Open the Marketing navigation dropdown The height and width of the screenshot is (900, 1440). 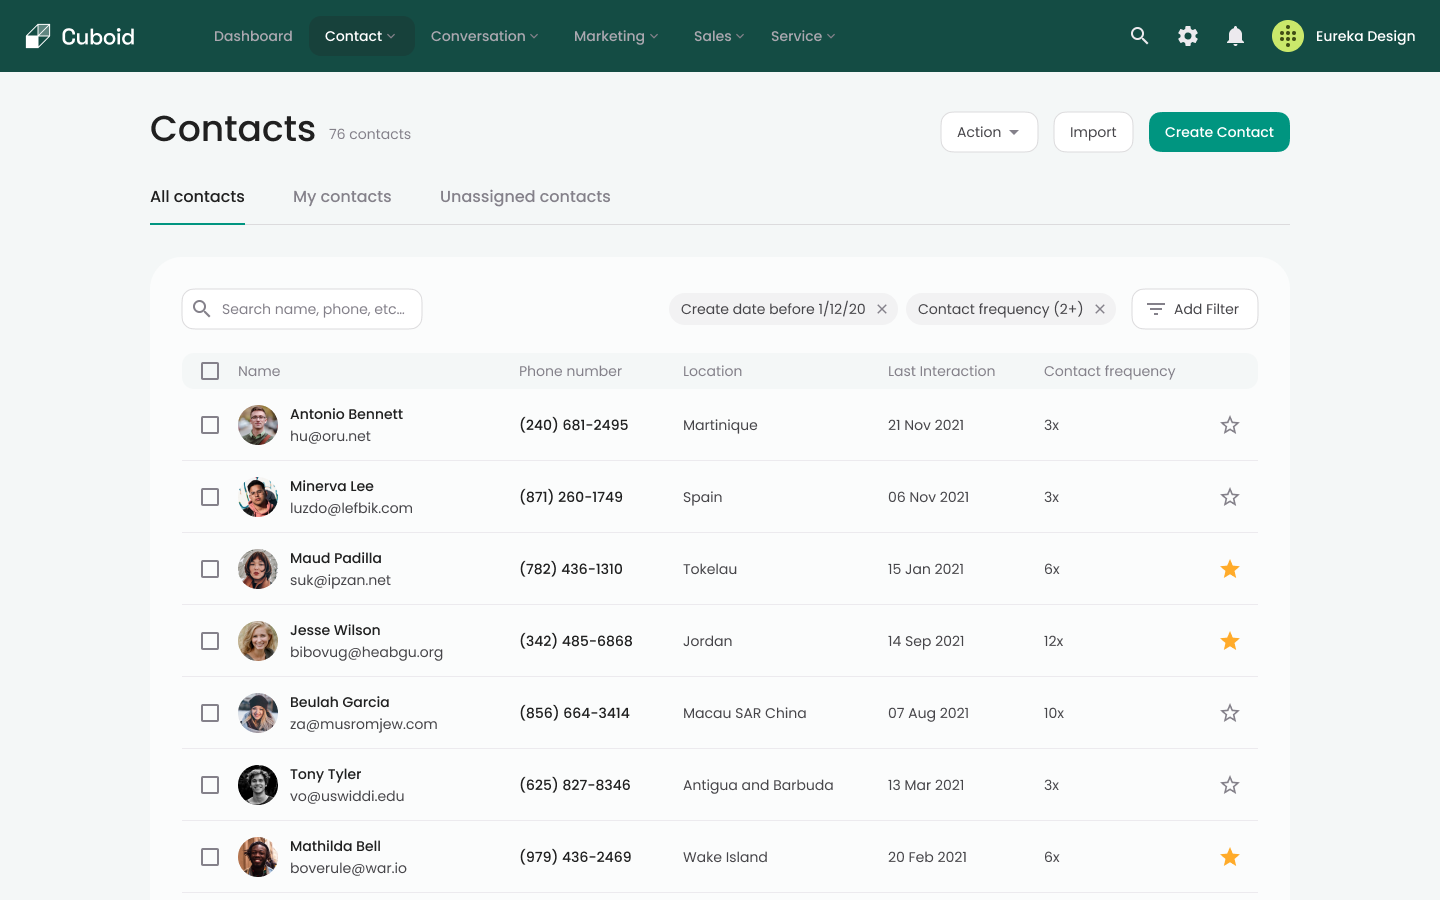(x=615, y=36)
